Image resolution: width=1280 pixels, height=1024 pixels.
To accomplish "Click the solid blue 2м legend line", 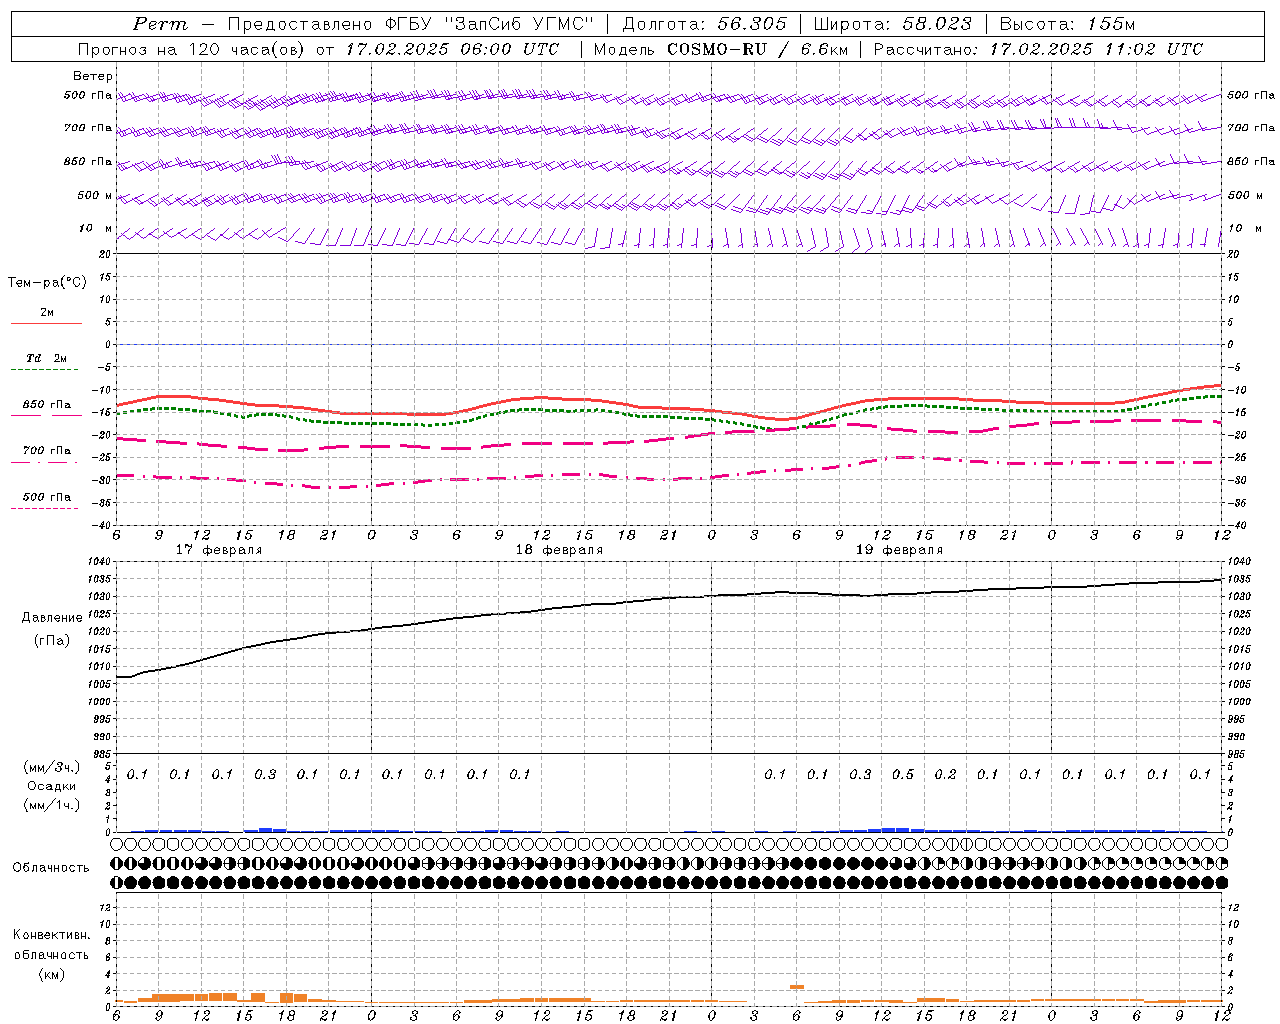I will point(46,324).
